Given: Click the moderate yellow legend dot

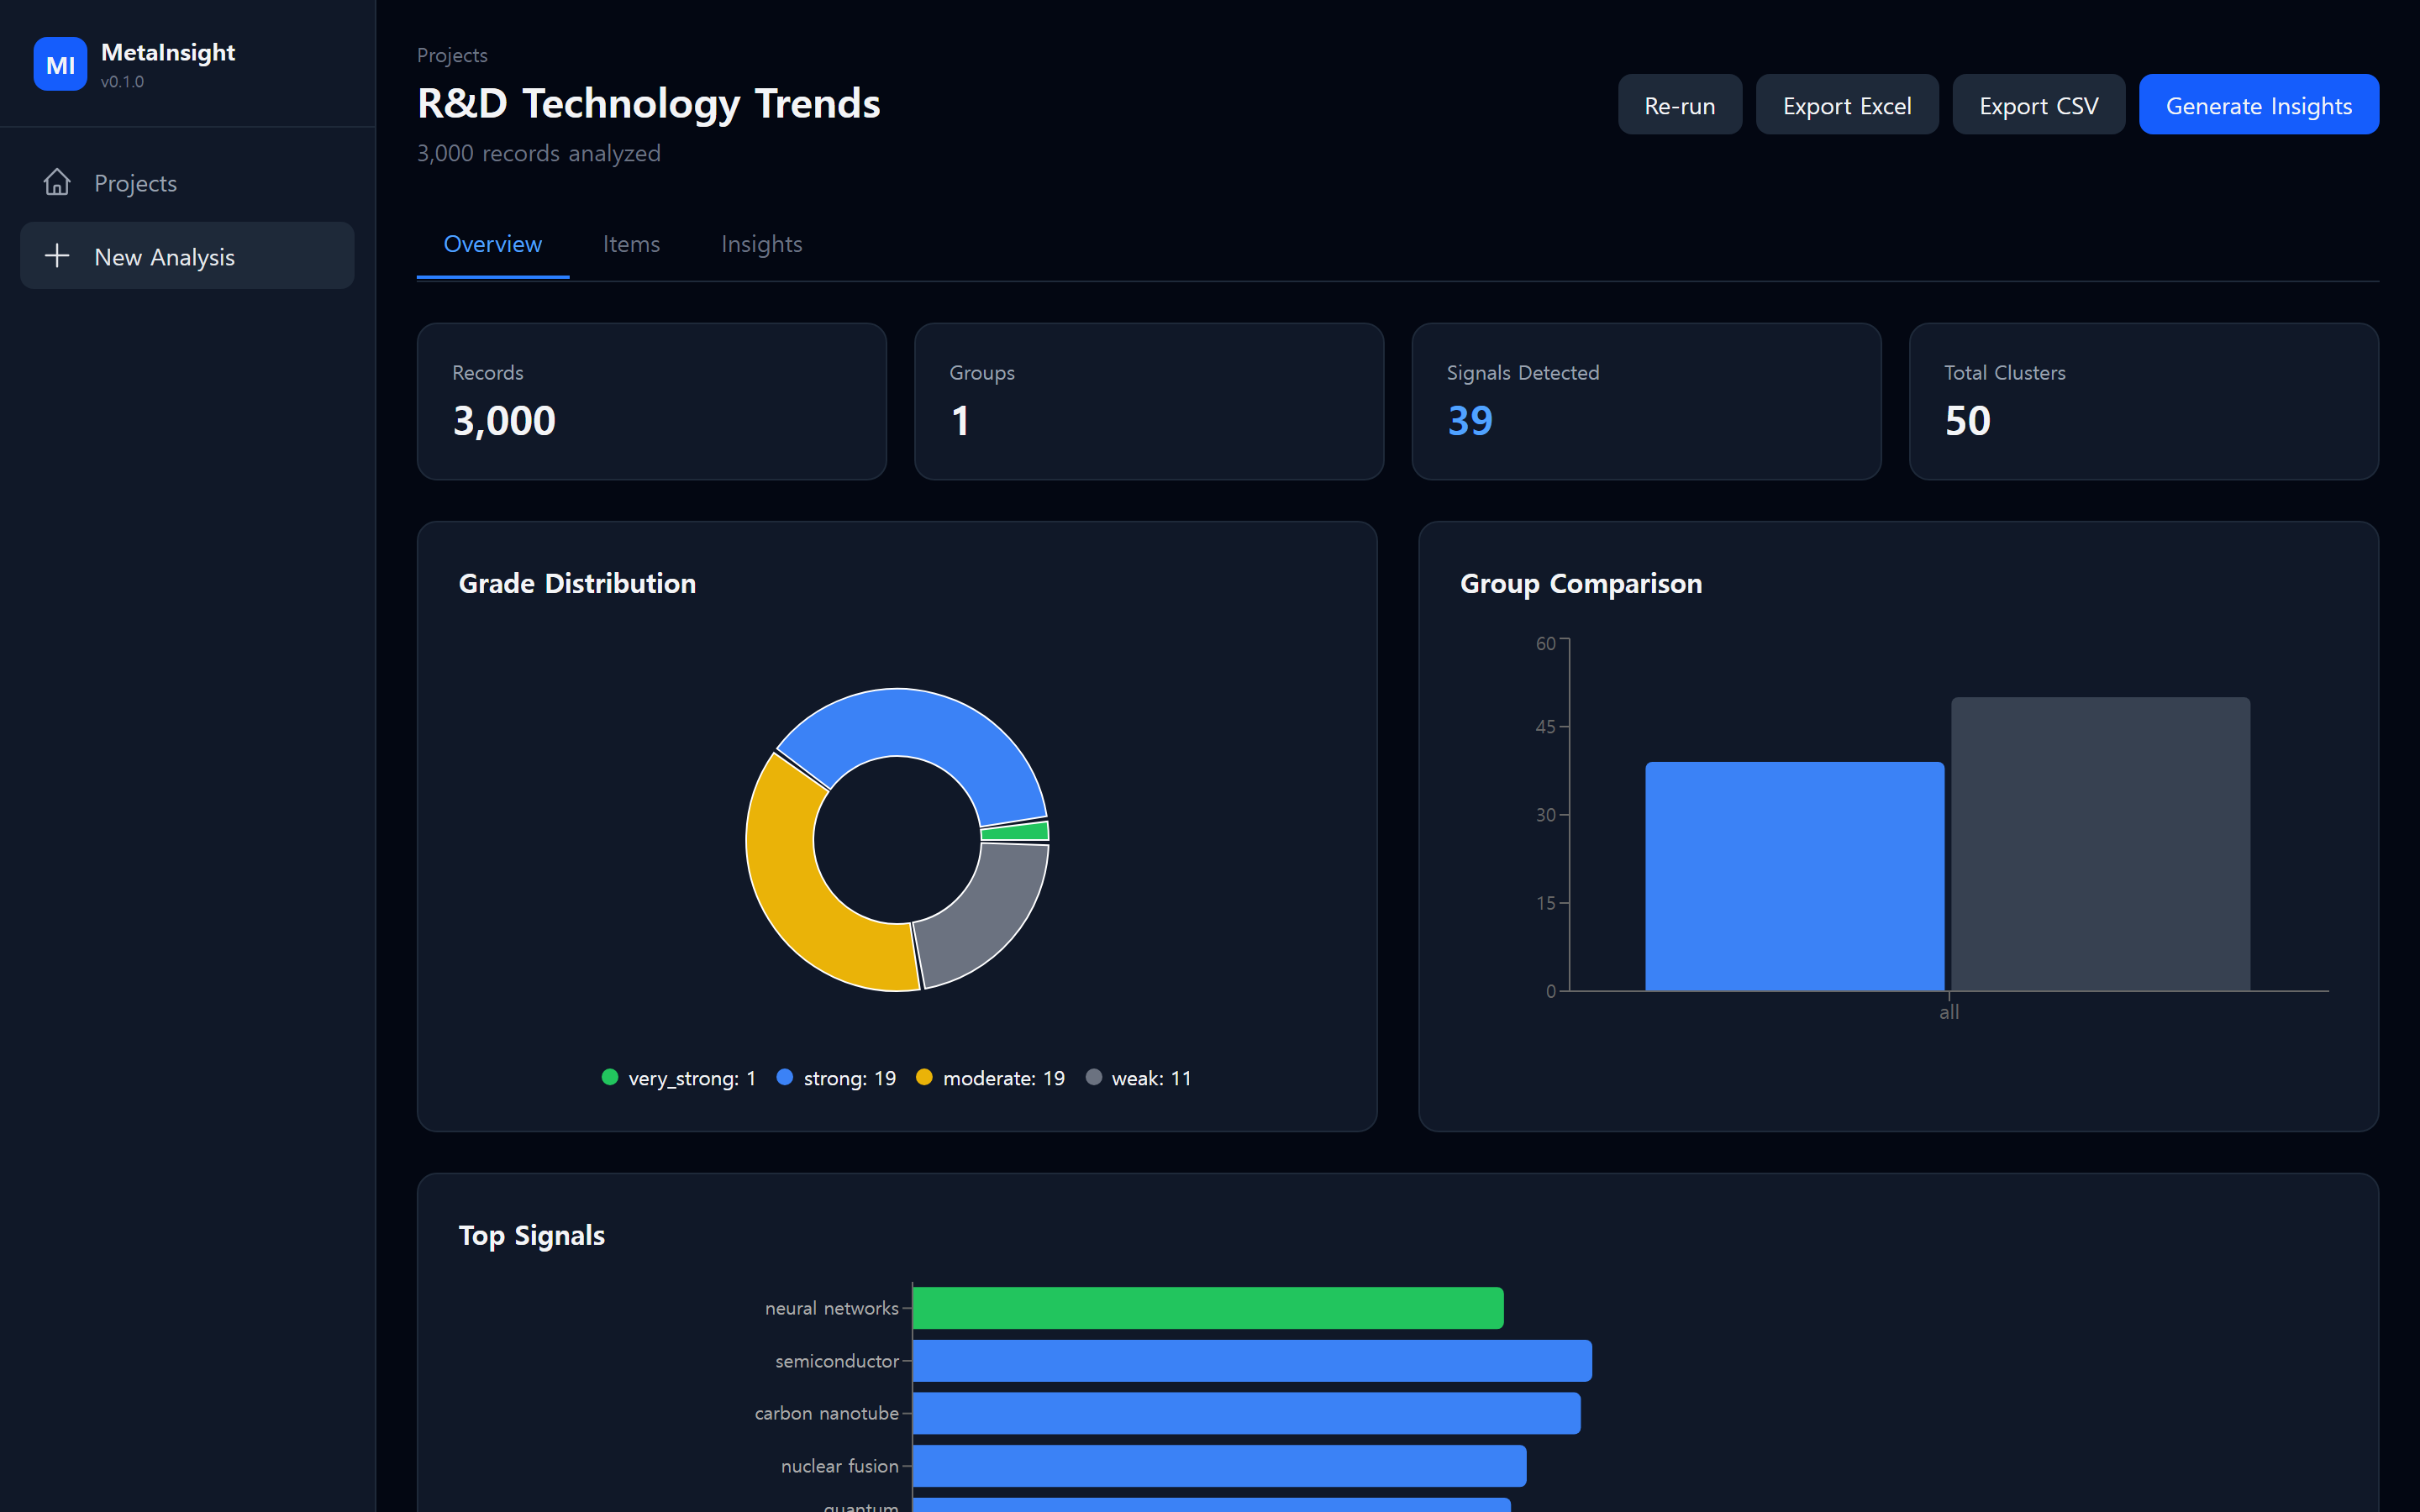Looking at the screenshot, I should pyautogui.click(x=924, y=1077).
